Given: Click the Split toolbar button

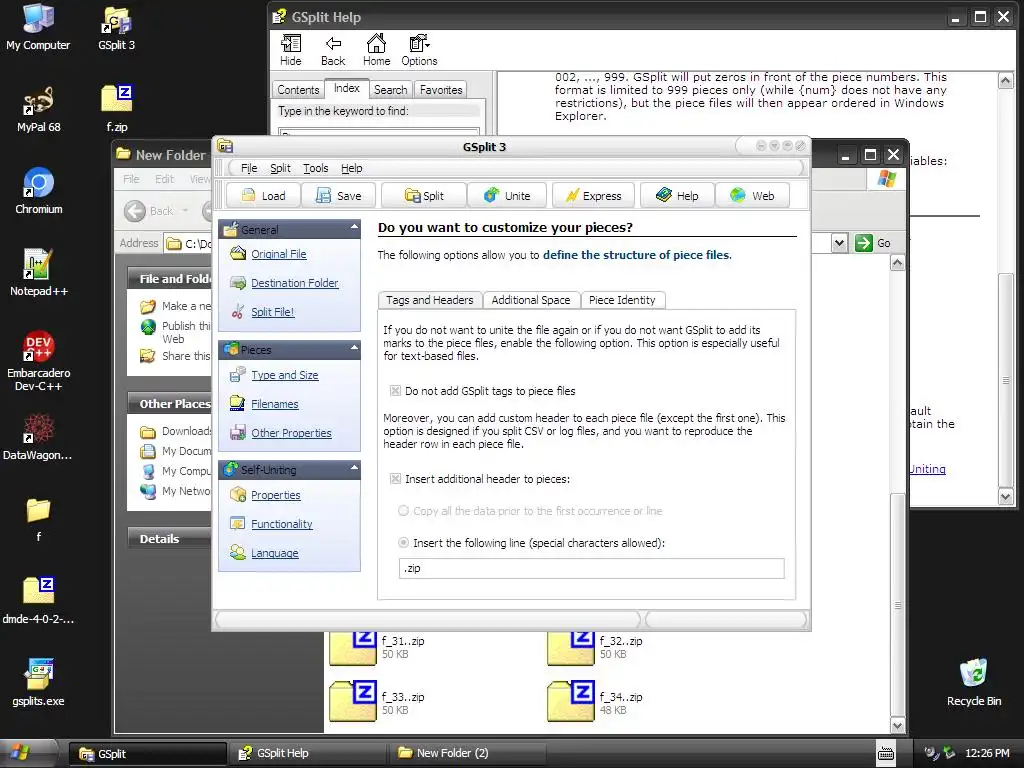Looking at the screenshot, I should 424,196.
